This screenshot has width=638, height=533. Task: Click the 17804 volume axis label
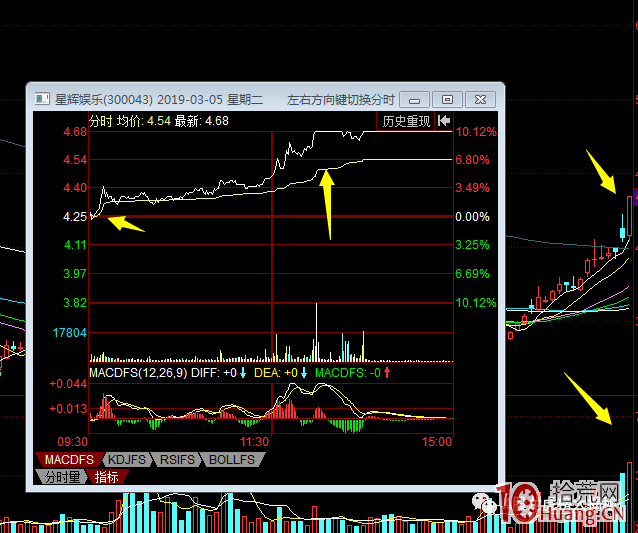tap(70, 333)
